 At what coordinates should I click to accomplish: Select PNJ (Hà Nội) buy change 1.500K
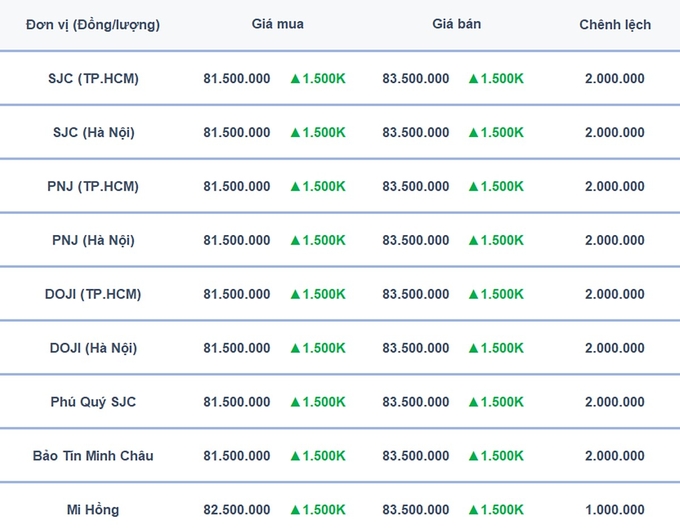pos(318,240)
